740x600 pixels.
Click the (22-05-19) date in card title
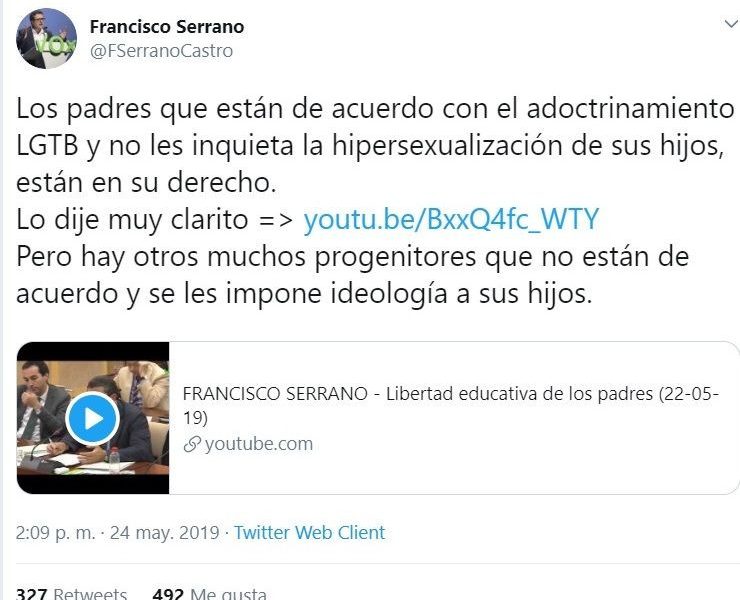coord(689,394)
